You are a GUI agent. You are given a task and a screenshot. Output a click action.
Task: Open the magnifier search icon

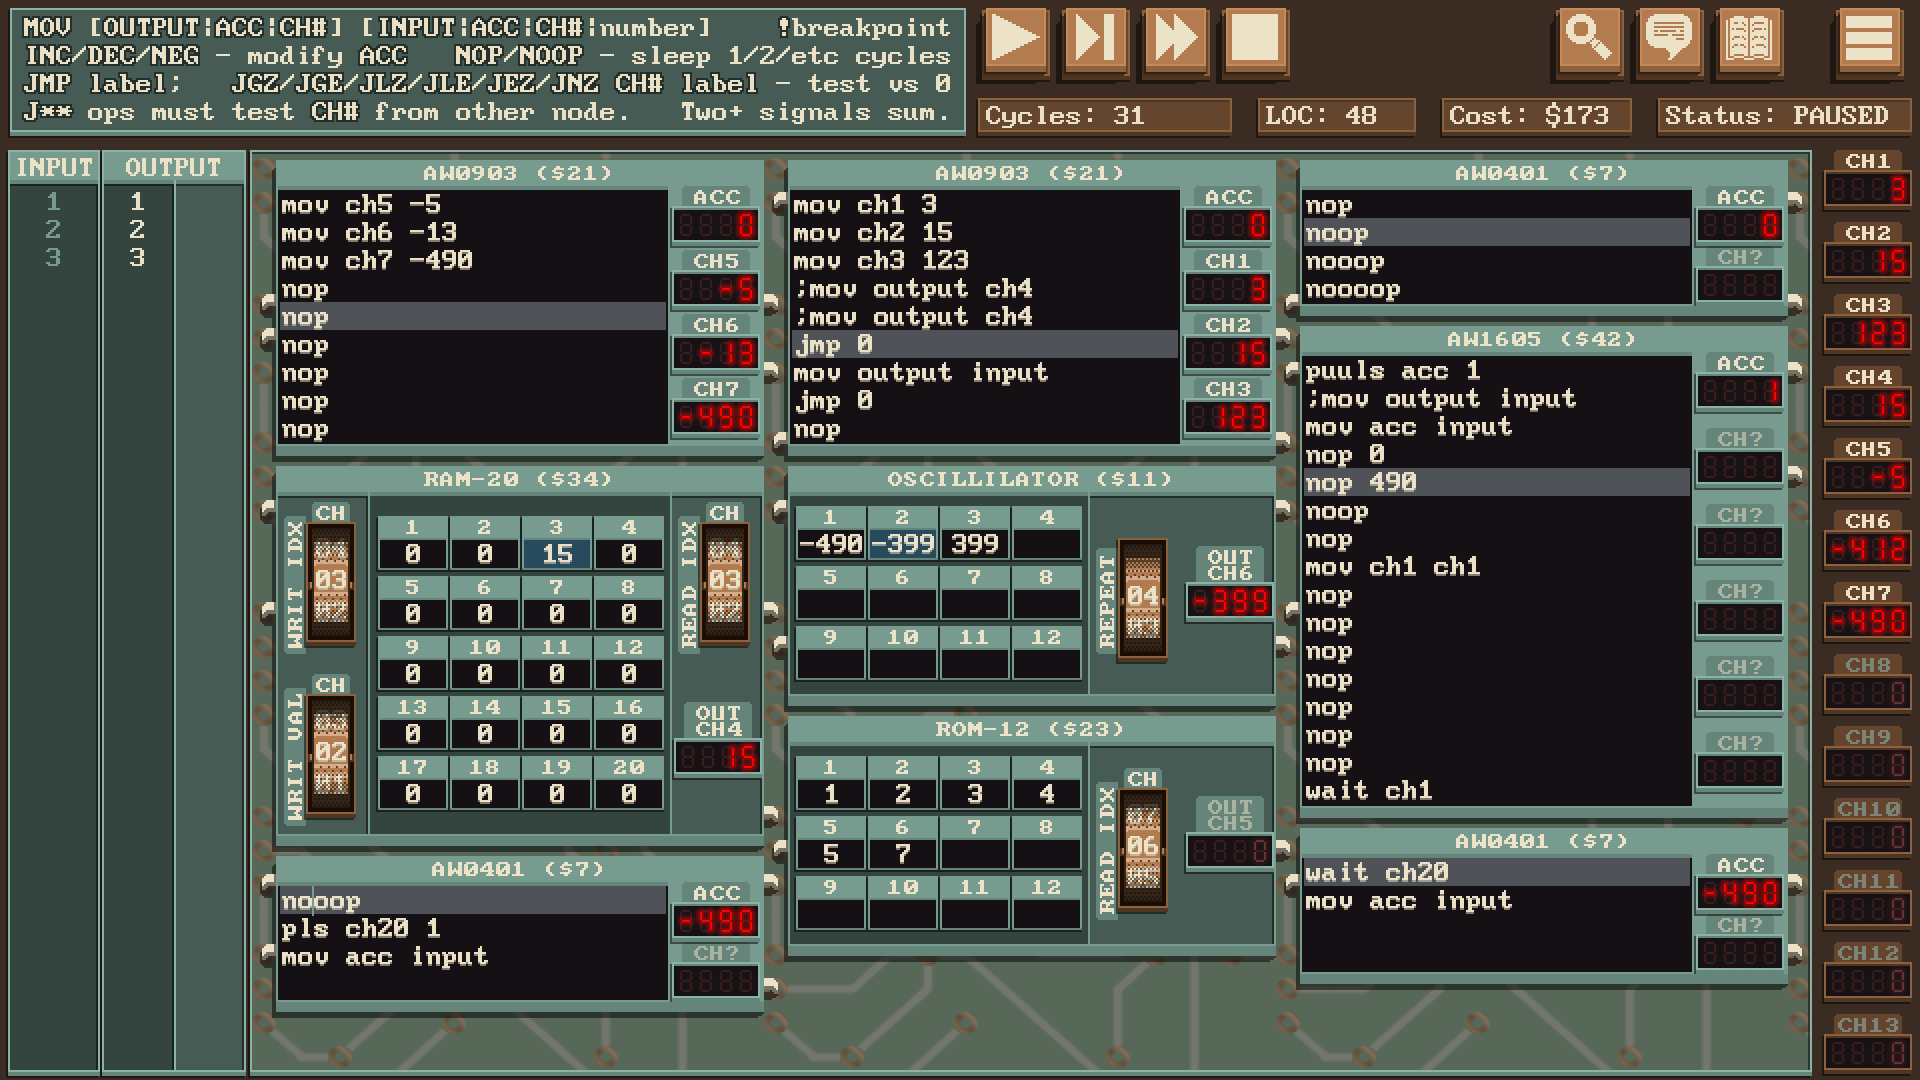[1589, 40]
